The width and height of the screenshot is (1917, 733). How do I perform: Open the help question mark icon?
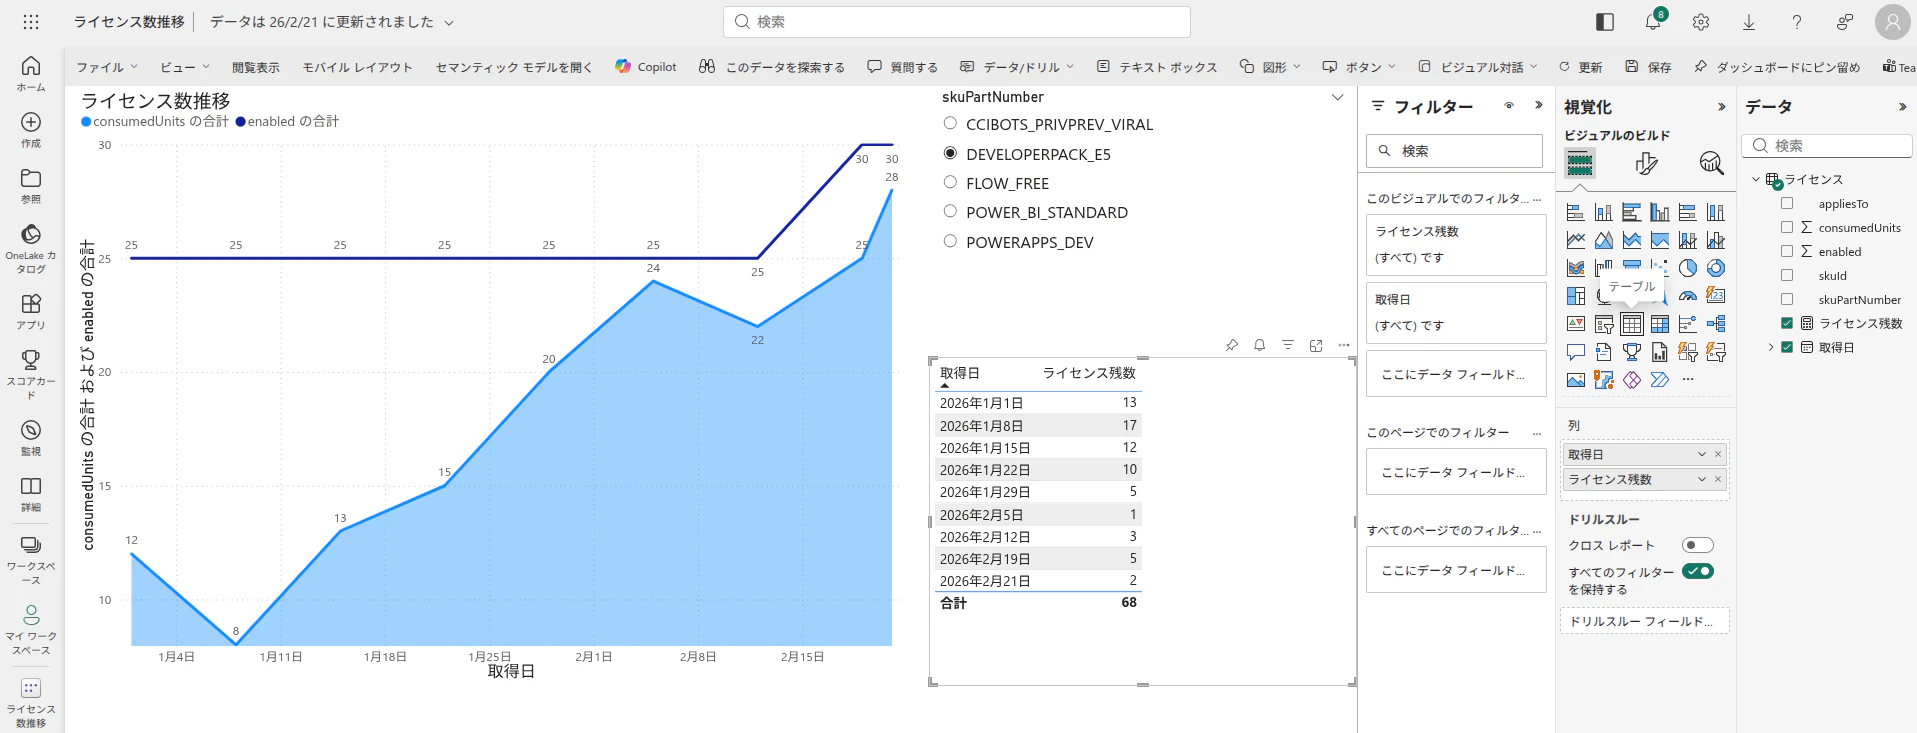1797,21
